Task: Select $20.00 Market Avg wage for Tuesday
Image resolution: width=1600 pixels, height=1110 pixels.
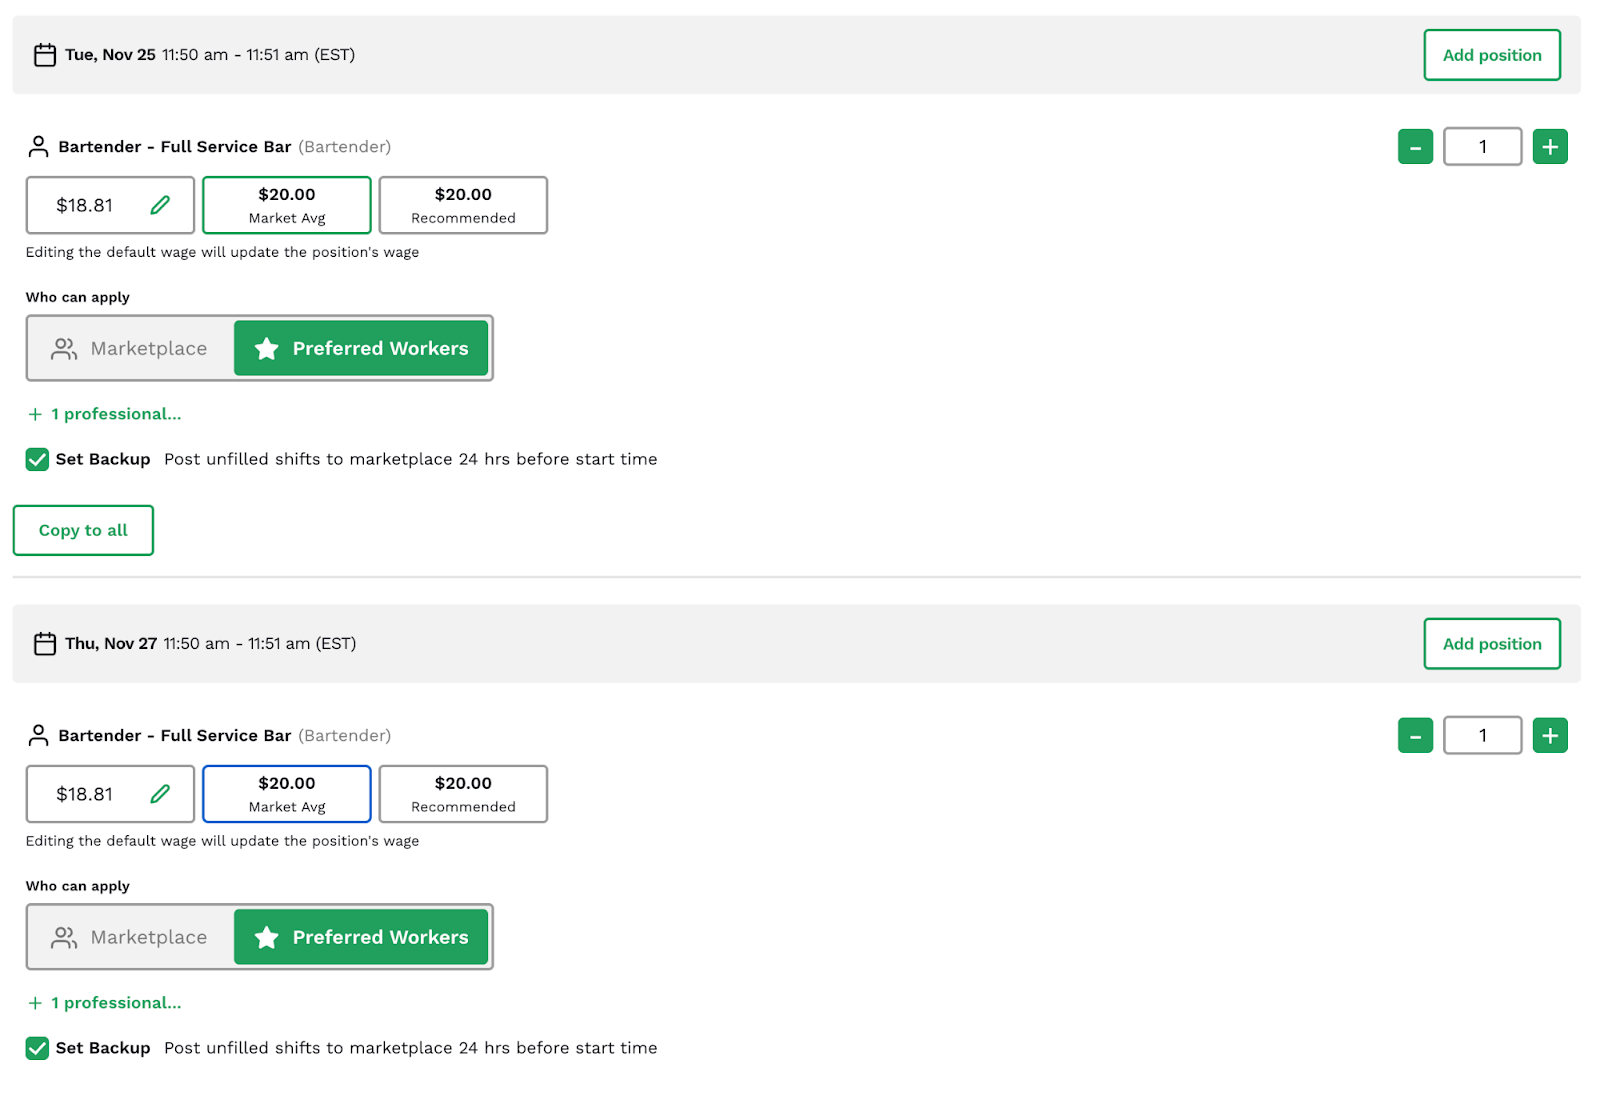Action: click(x=287, y=205)
